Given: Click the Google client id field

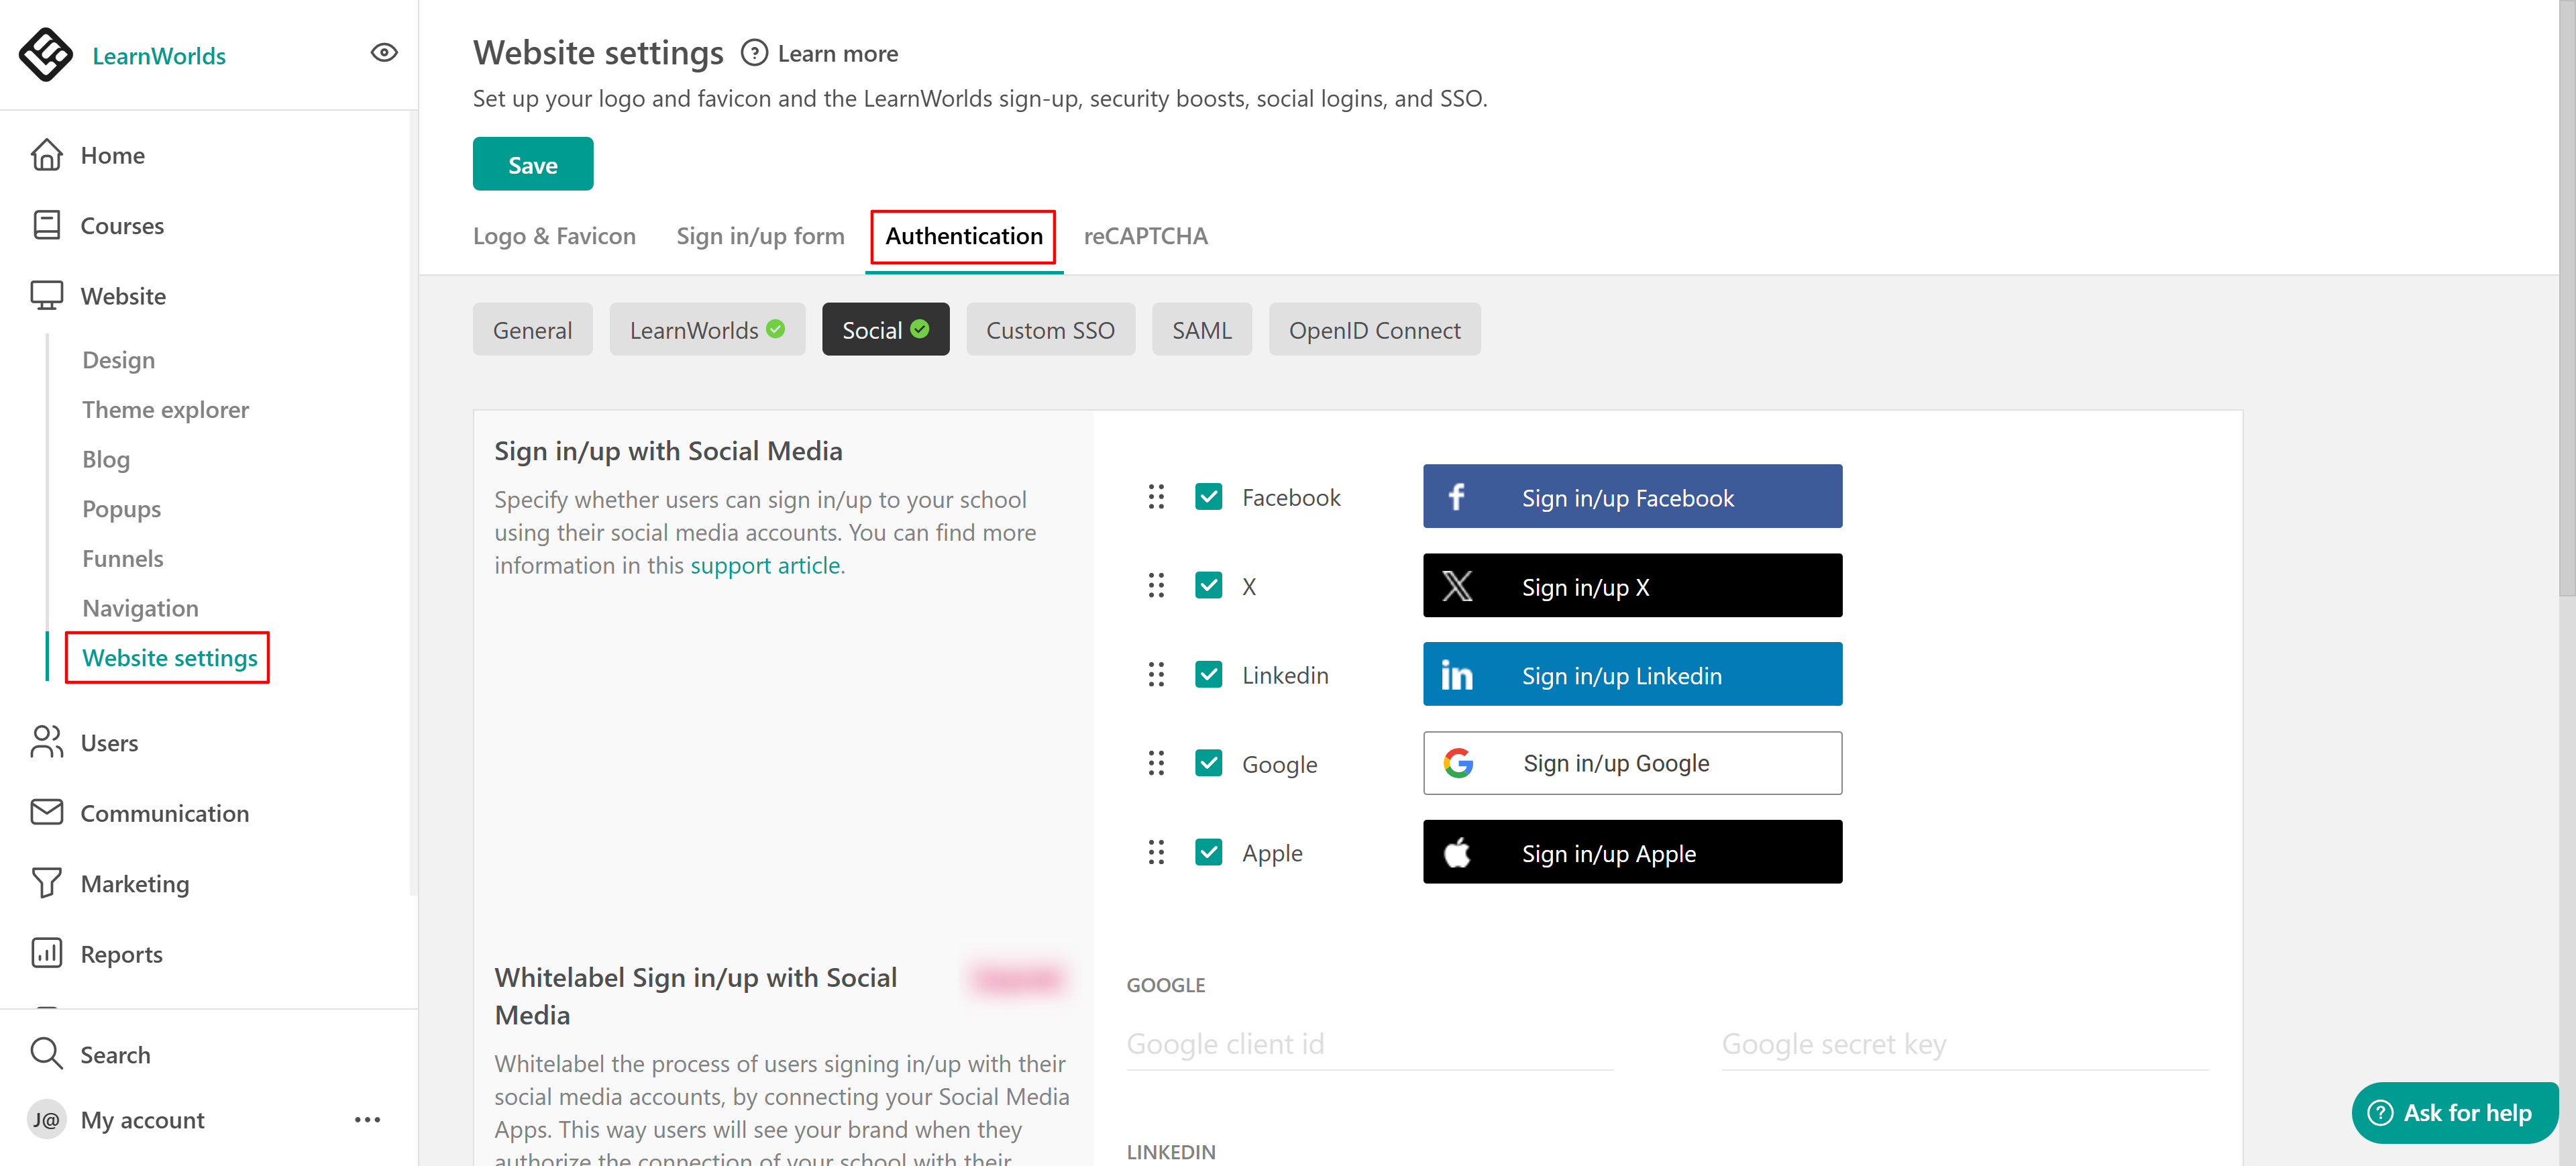Looking at the screenshot, I should click(x=1368, y=1044).
